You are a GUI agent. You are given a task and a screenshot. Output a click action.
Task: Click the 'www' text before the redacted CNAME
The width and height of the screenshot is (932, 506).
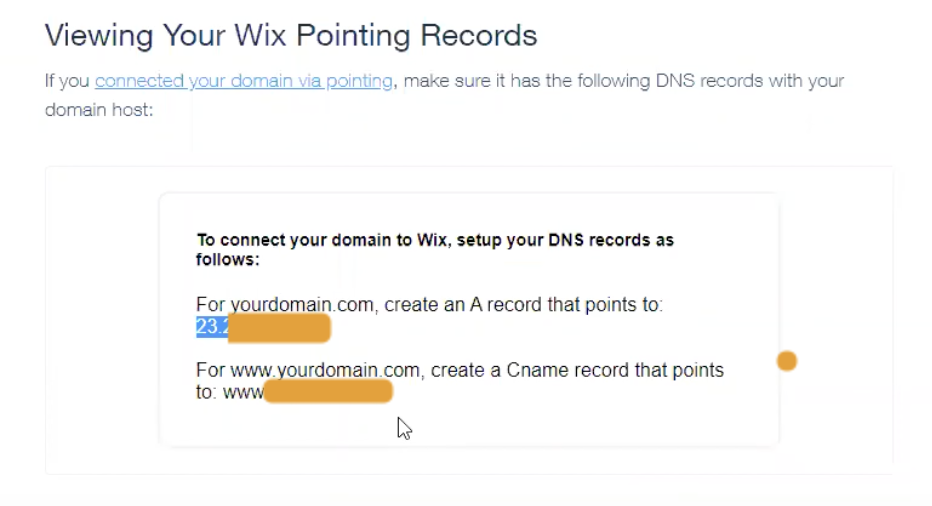tap(243, 392)
